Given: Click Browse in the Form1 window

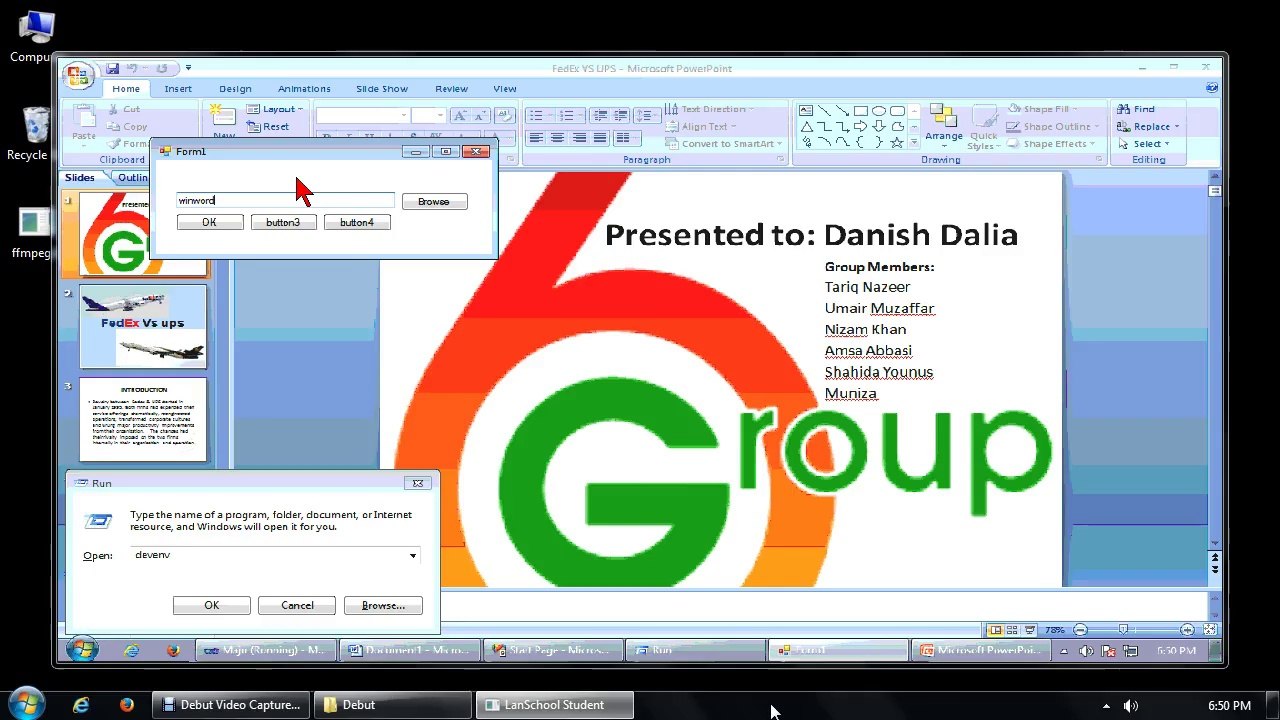Looking at the screenshot, I should coord(434,202).
